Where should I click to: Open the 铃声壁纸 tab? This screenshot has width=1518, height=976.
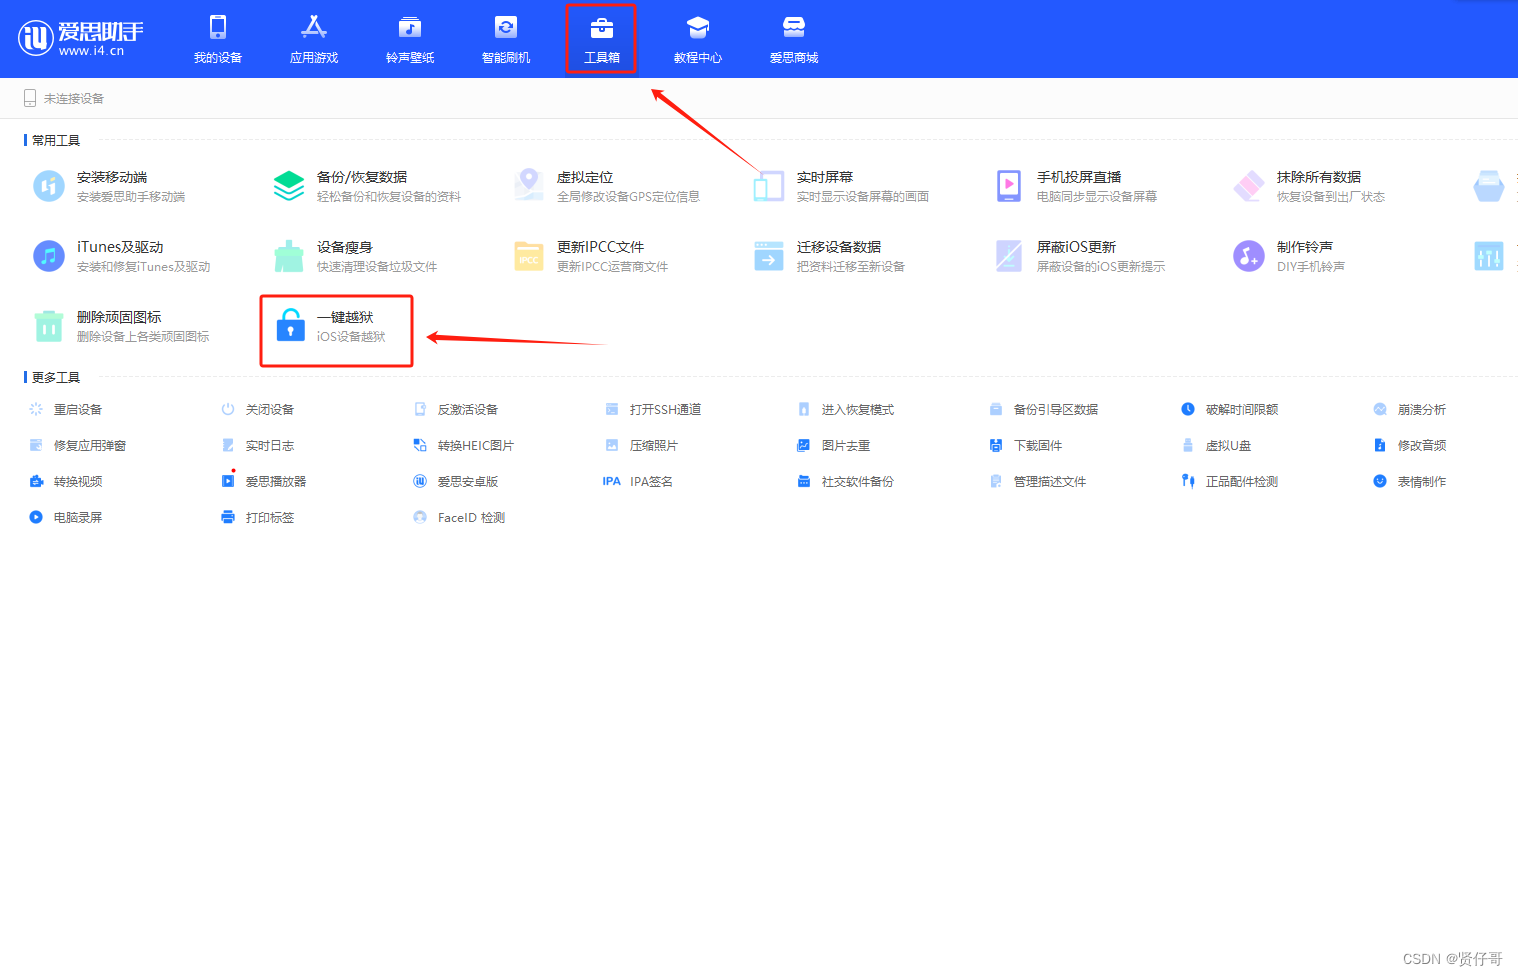410,39
